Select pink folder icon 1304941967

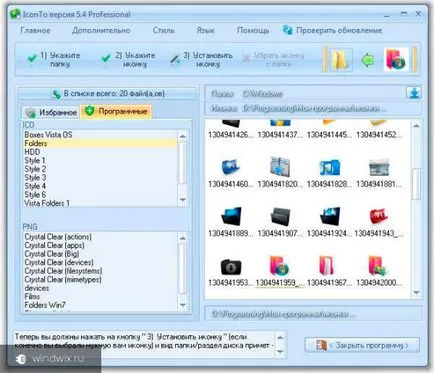(329, 271)
